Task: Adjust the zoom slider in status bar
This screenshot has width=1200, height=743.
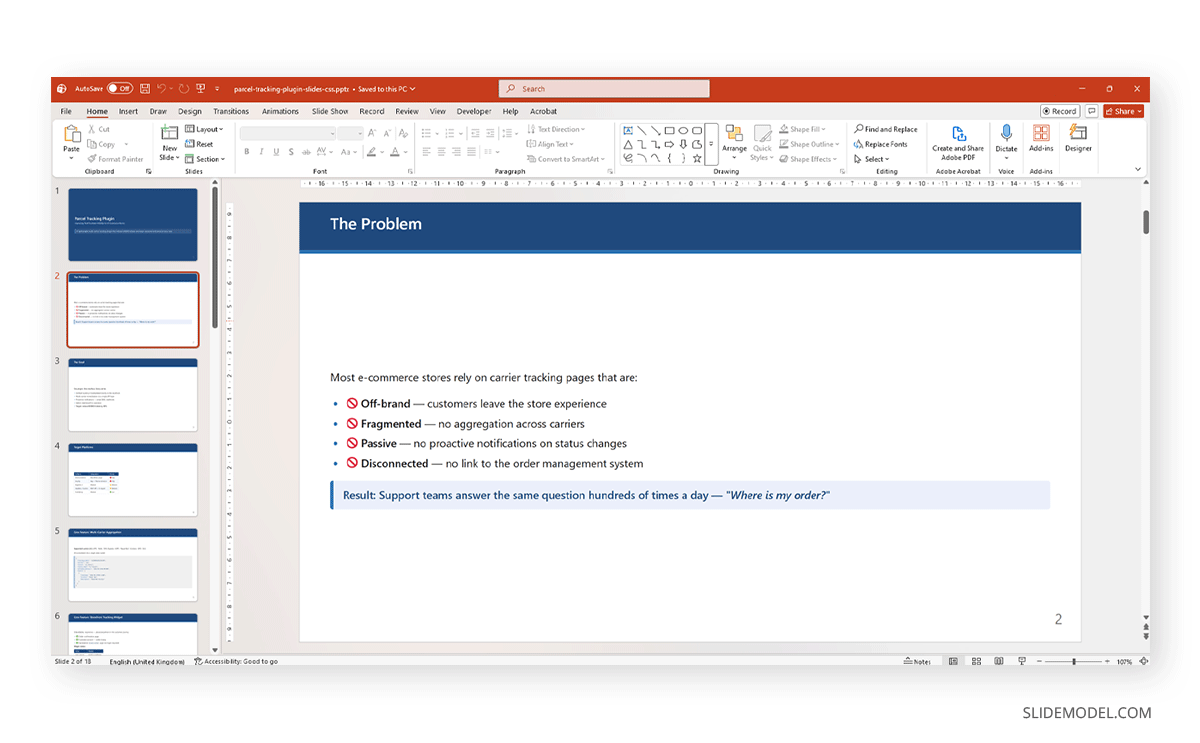Action: (x=1073, y=662)
